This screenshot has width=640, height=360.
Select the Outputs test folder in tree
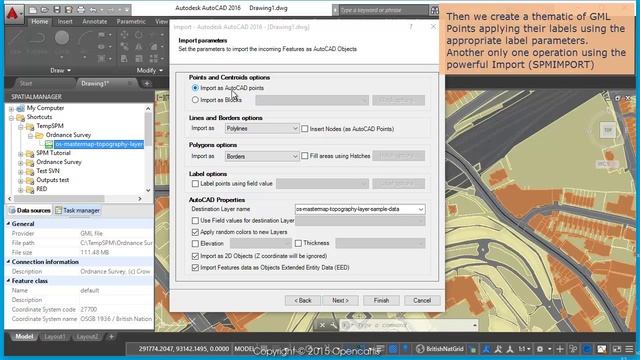click(x=53, y=180)
